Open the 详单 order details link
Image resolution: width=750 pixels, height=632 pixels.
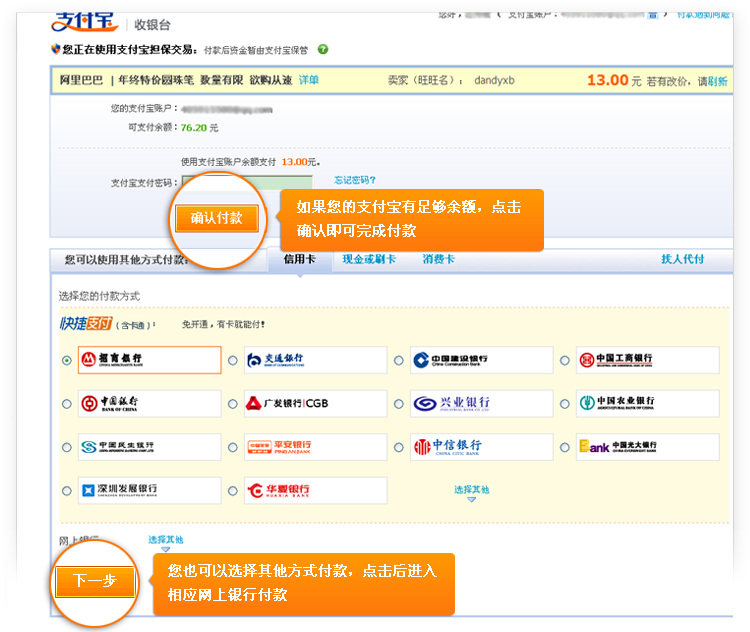click(309, 80)
